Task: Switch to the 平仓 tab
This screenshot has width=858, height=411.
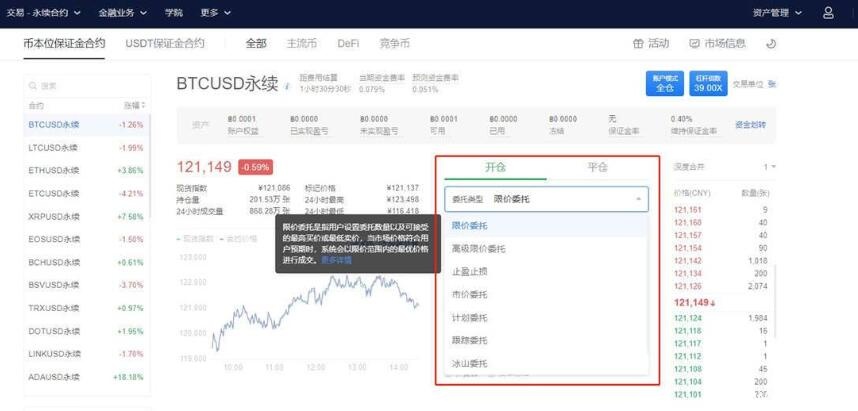Action: [x=597, y=167]
